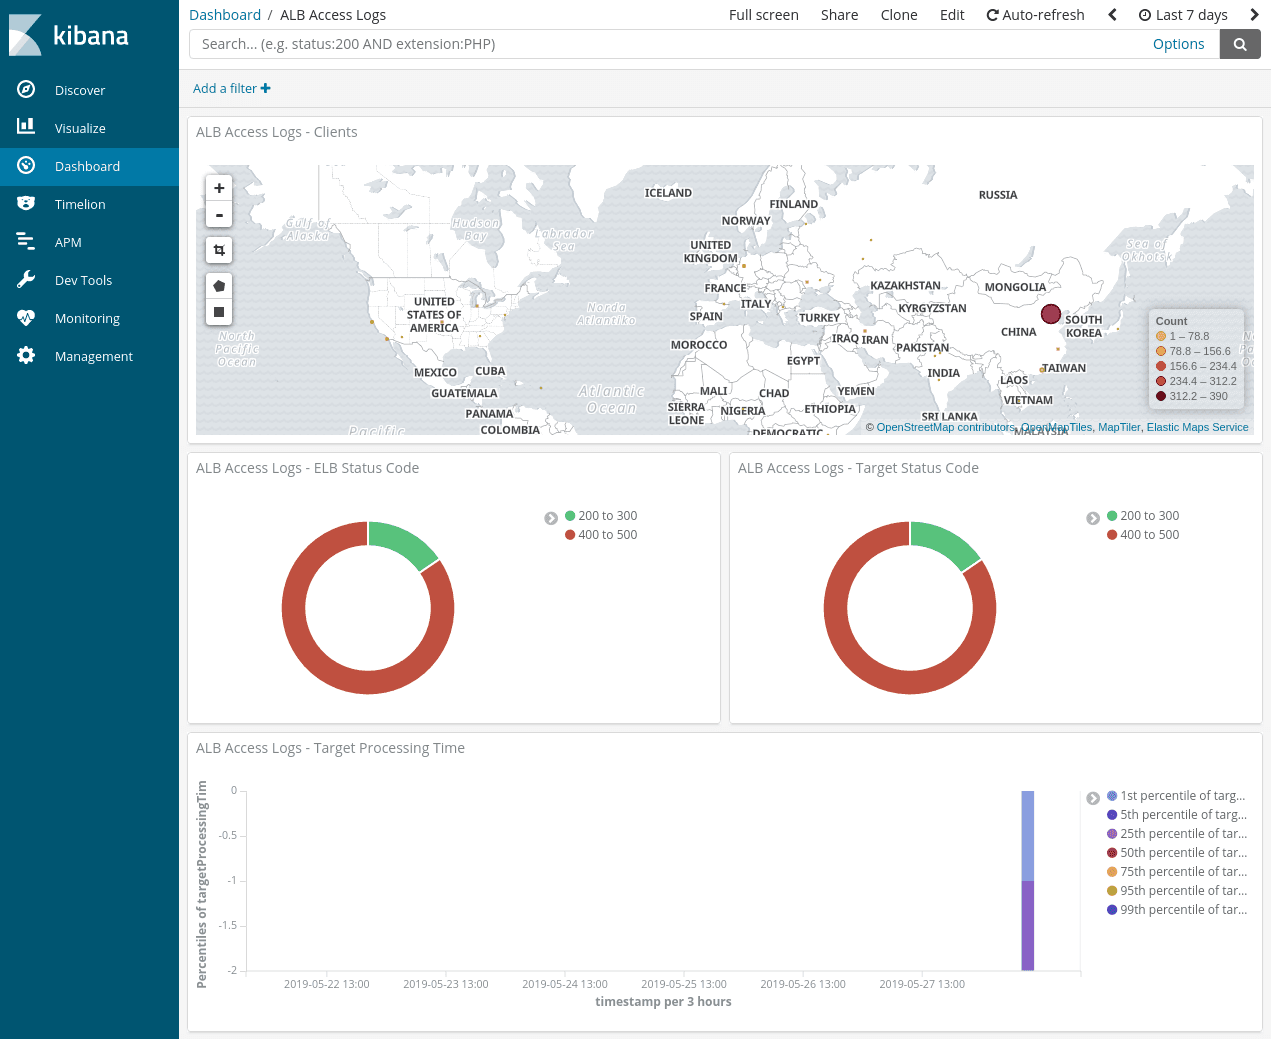The image size is (1271, 1039).
Task: Click Target Status 200 to 300 green swatch
Action: (1112, 516)
